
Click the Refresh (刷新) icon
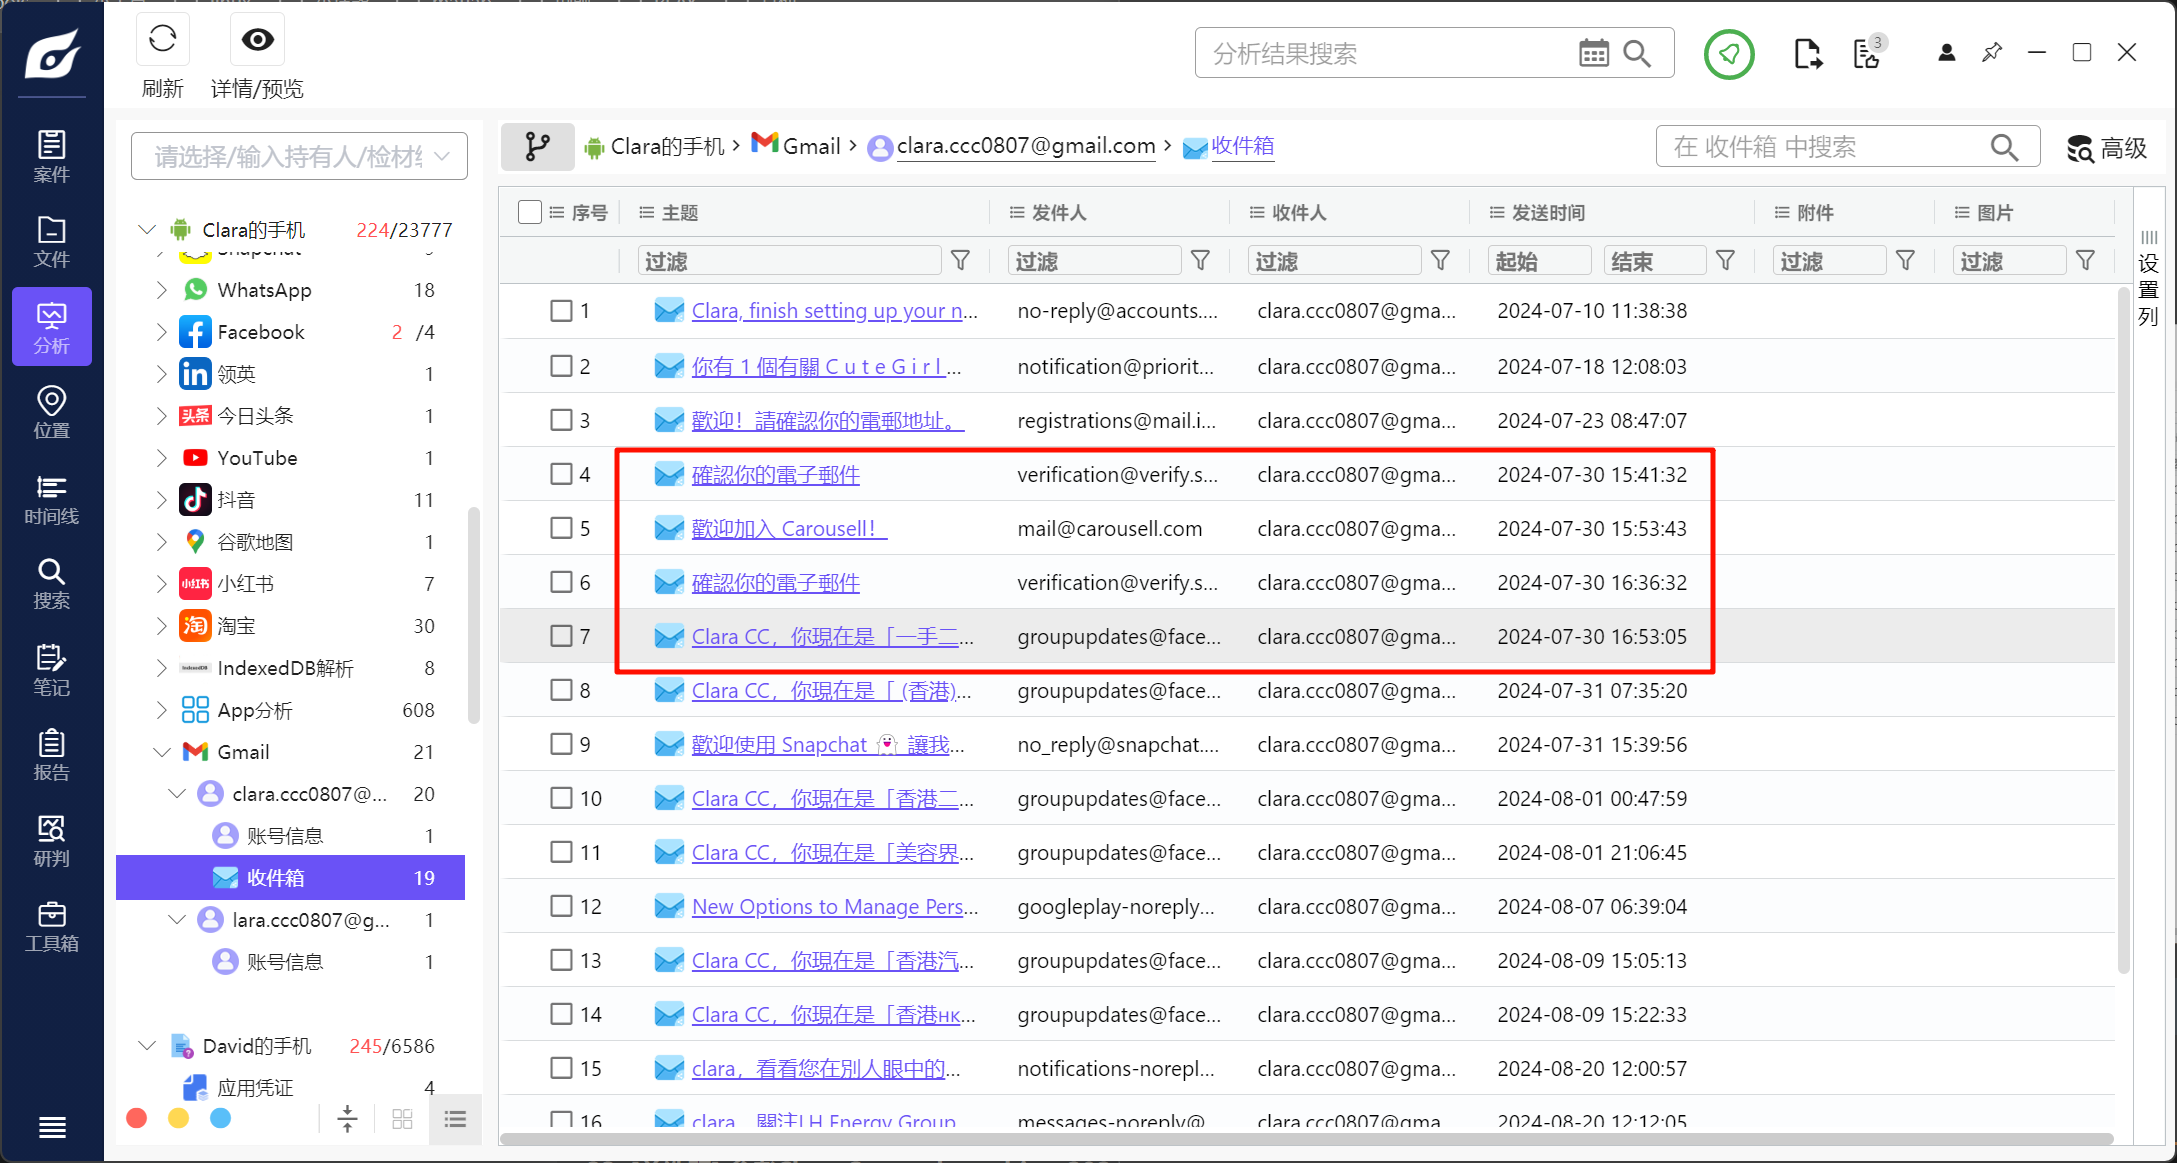click(162, 41)
